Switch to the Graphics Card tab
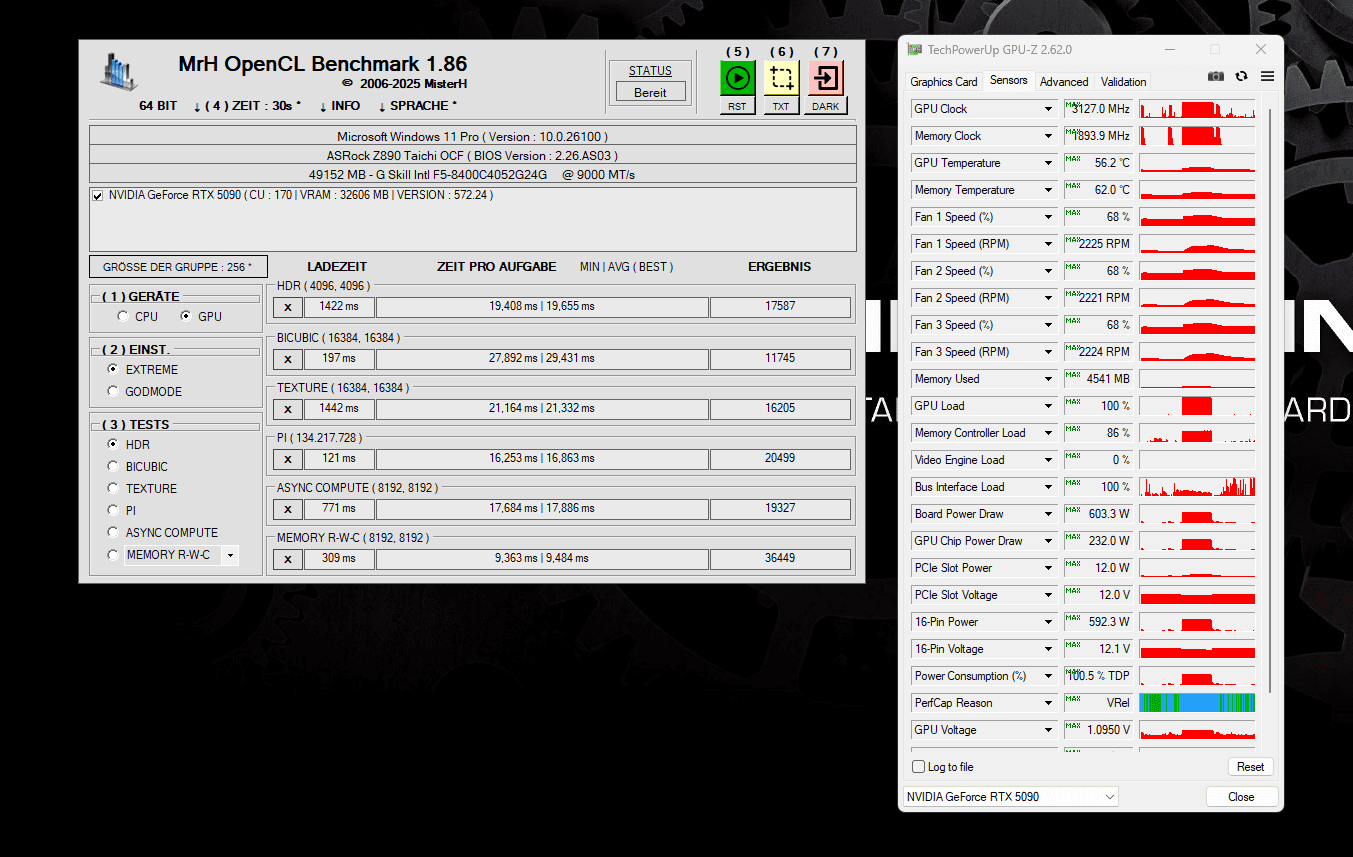 tap(944, 82)
